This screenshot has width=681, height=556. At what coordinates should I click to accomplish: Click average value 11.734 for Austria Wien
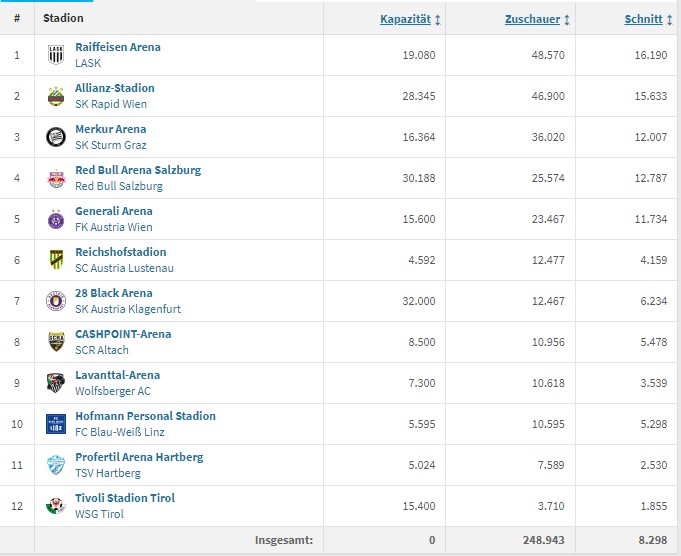pyautogui.click(x=651, y=219)
